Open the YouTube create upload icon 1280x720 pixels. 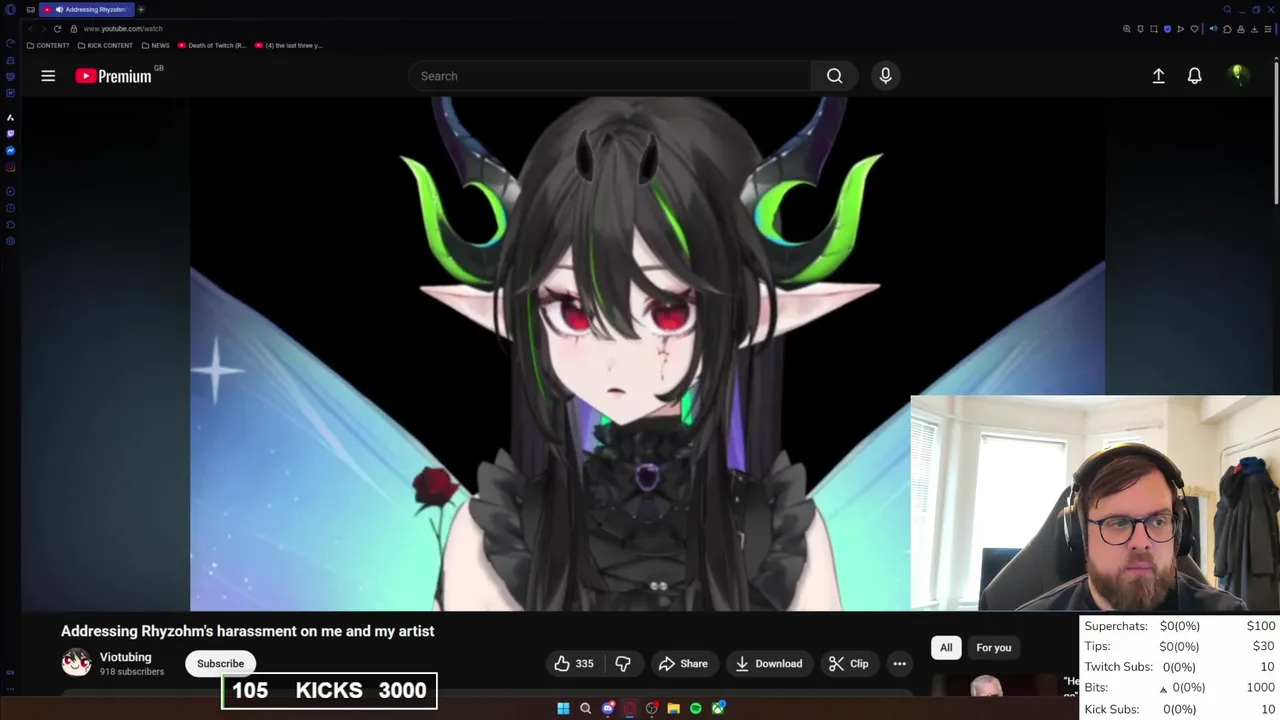coord(1158,76)
